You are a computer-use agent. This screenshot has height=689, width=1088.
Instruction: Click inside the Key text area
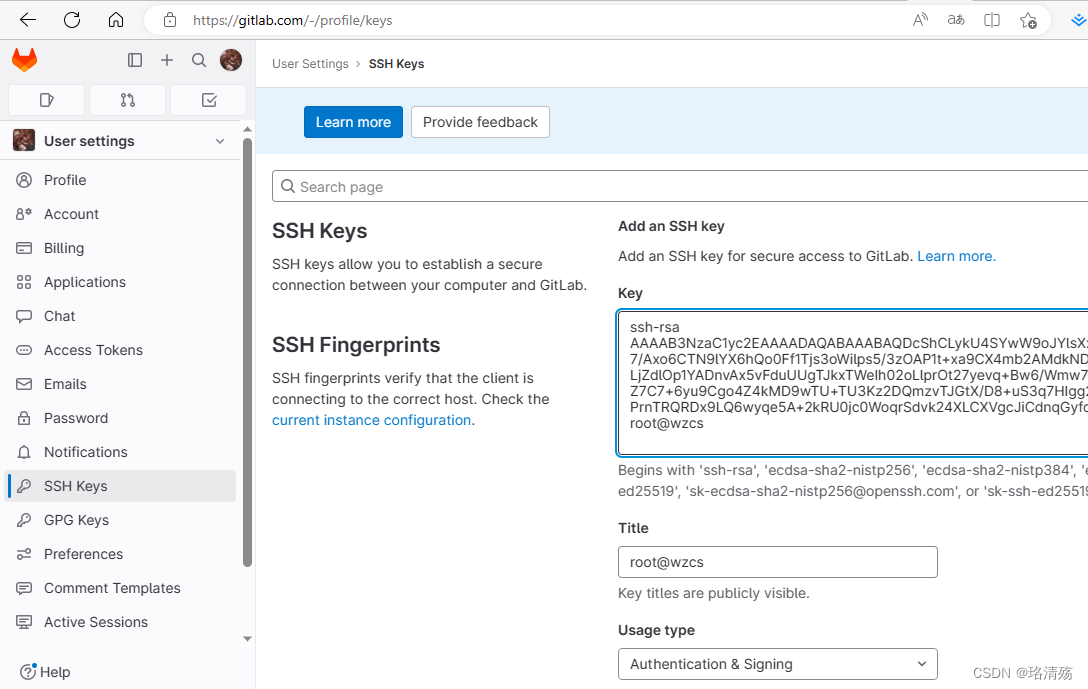[x=852, y=383]
